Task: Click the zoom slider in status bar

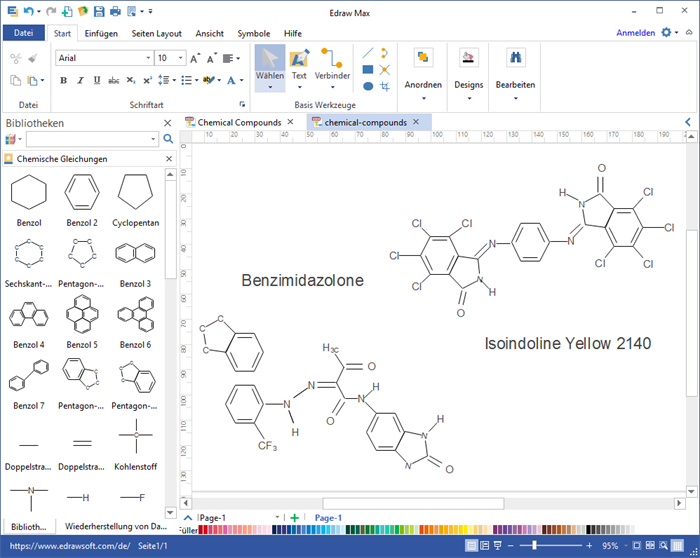Action: 535,546
